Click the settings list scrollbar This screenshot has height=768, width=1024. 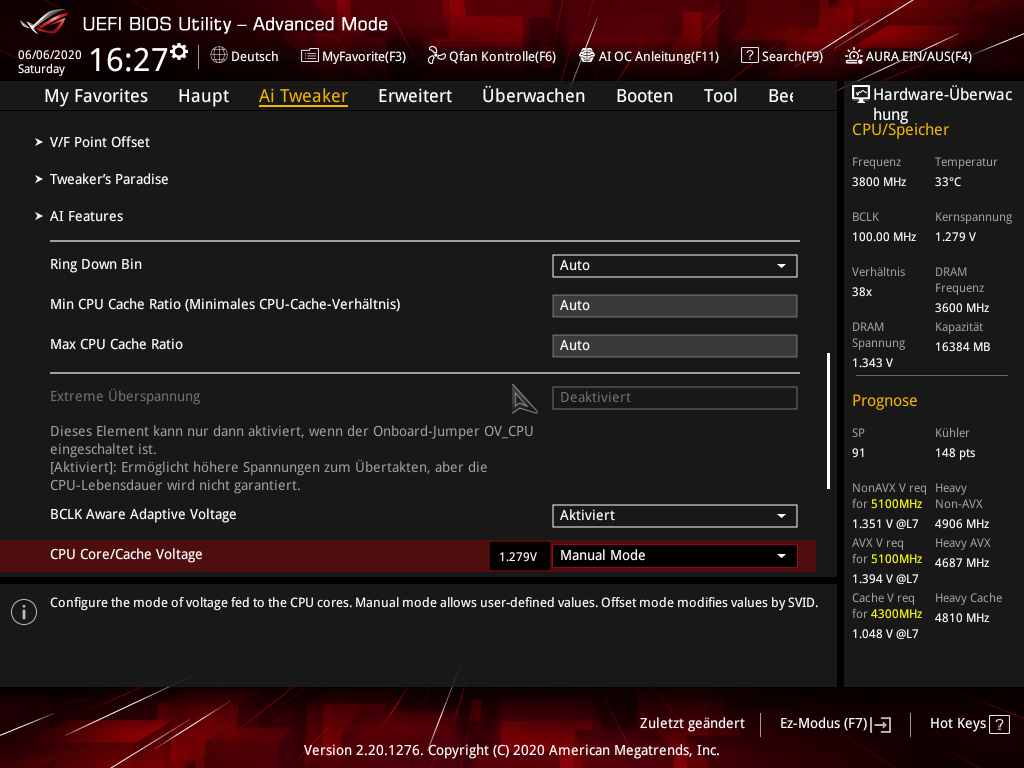pyautogui.click(x=828, y=421)
